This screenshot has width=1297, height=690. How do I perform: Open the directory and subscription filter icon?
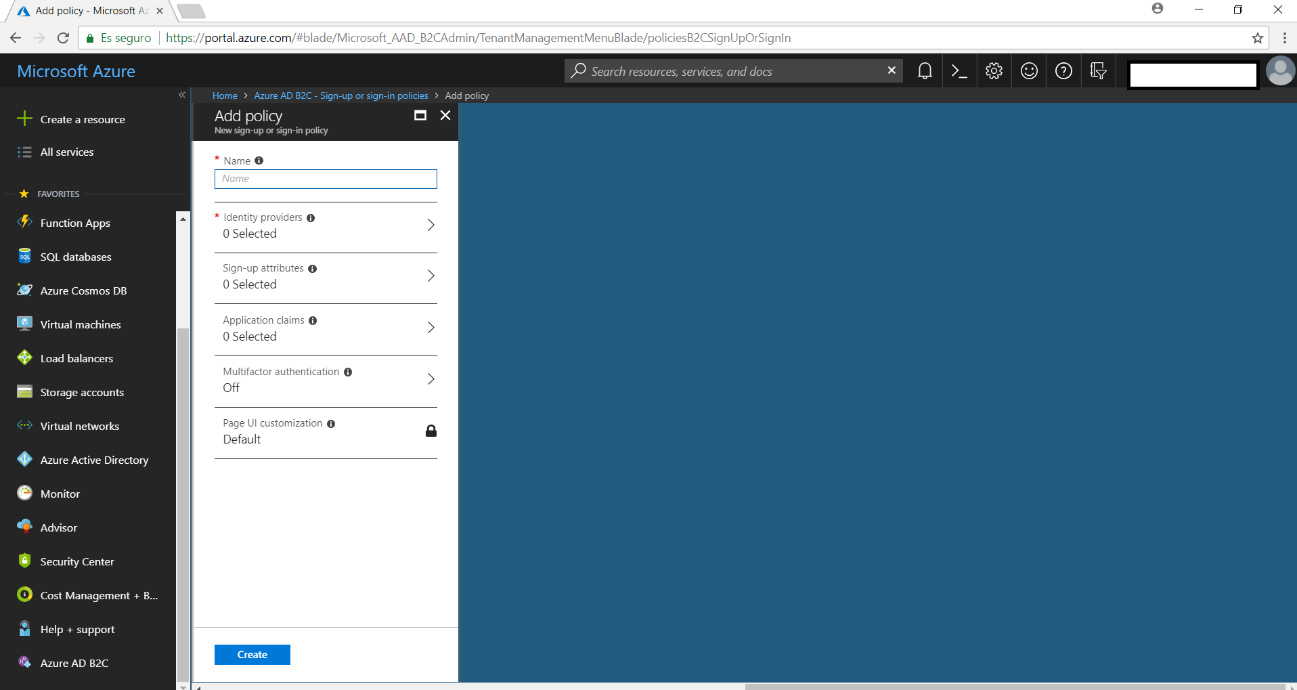coord(1099,71)
